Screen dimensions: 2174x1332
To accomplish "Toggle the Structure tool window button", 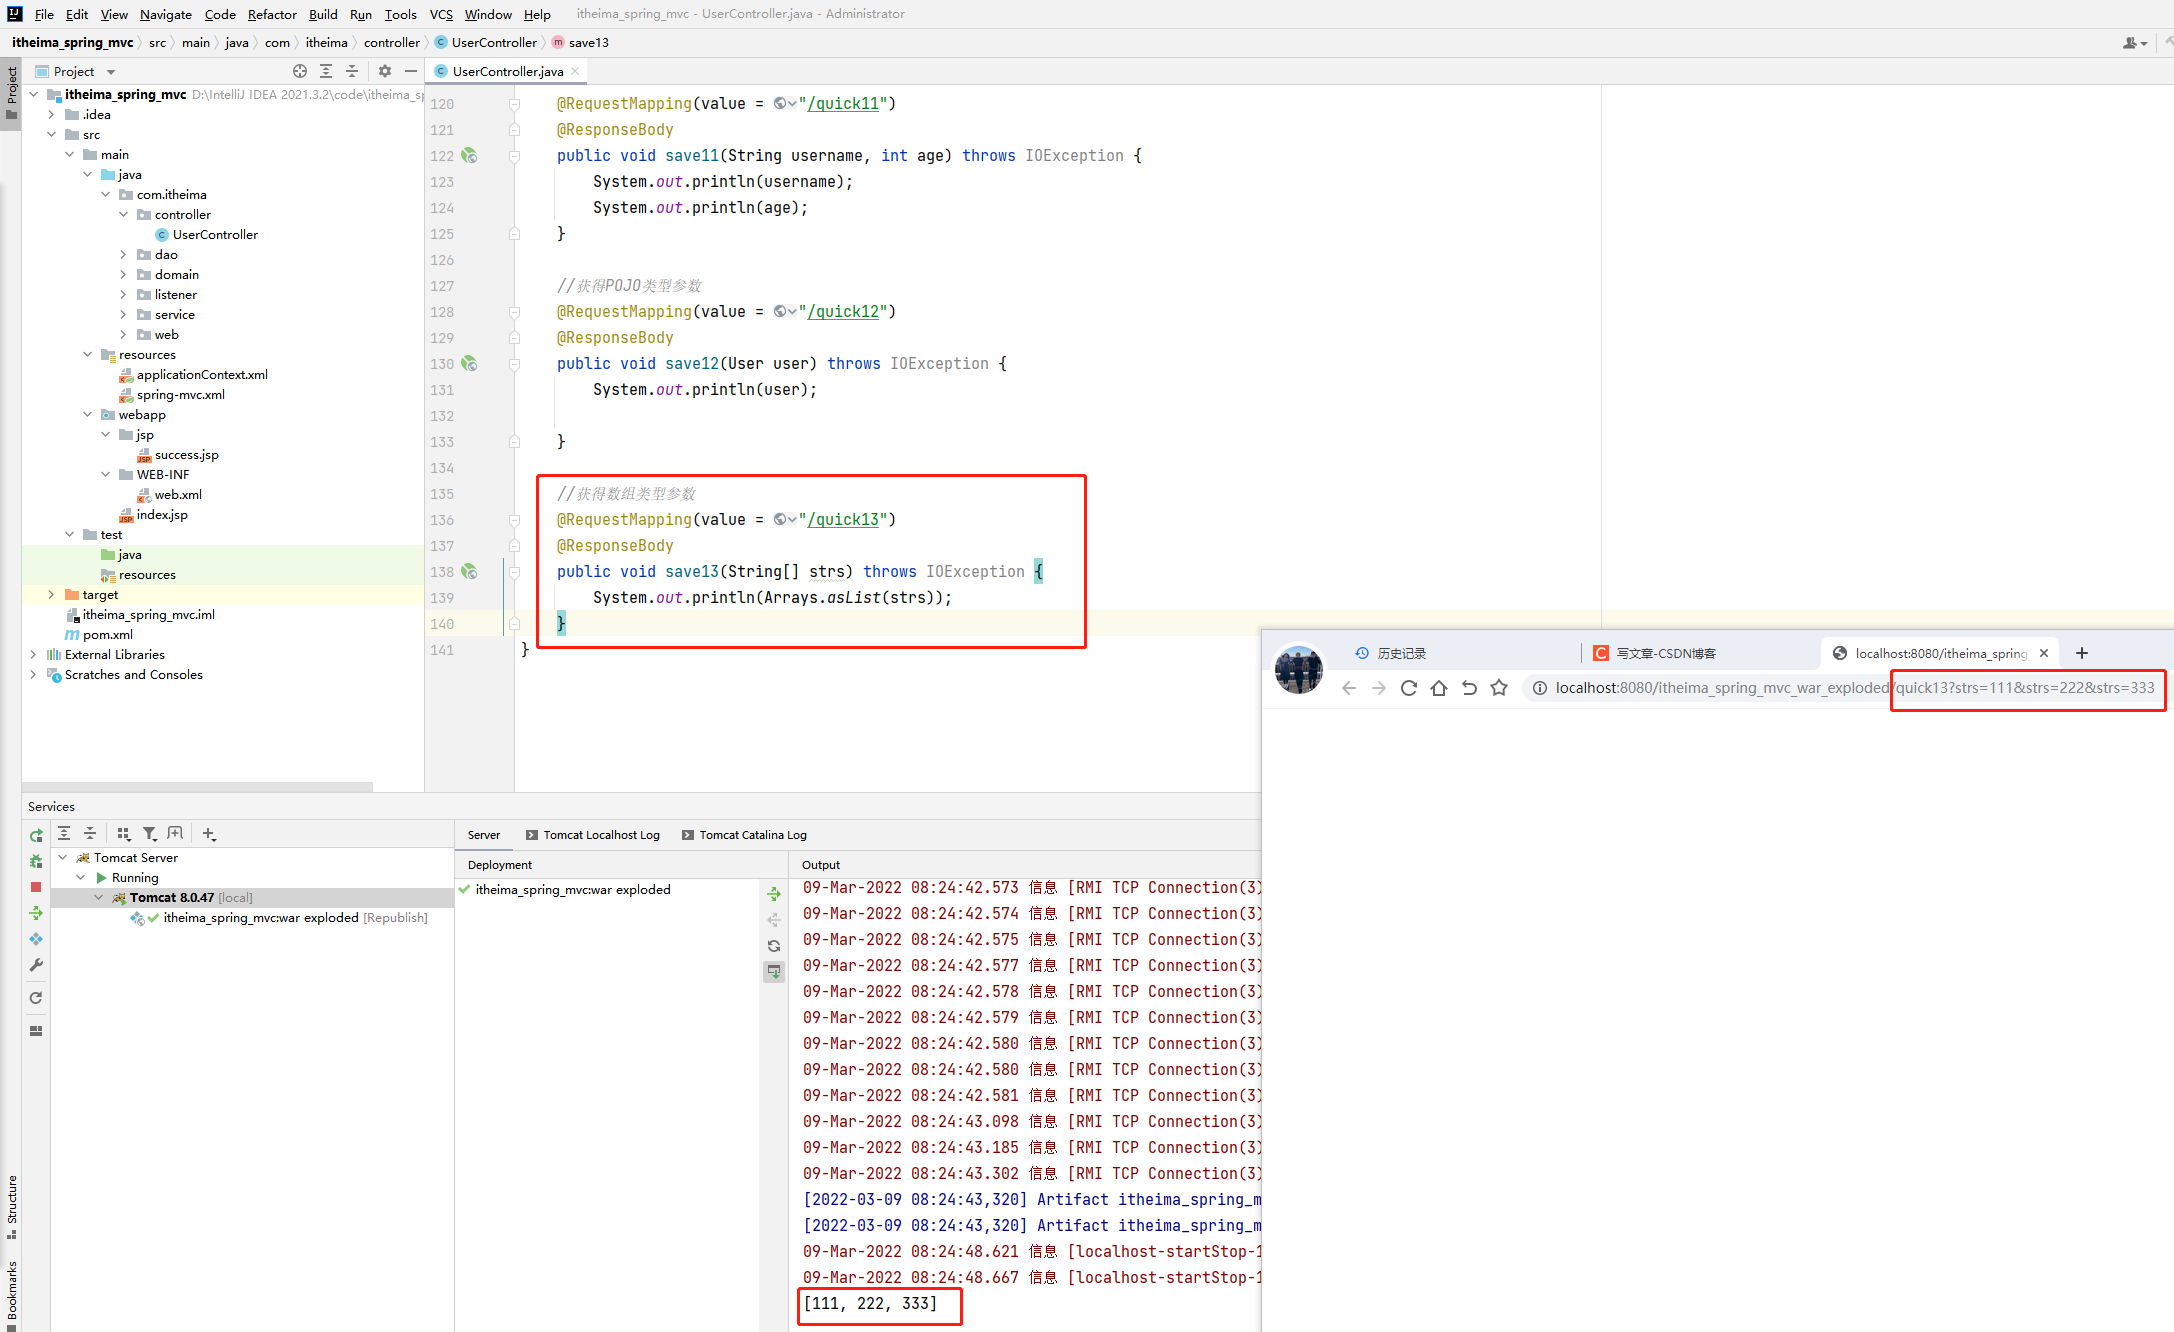I will (x=12, y=1205).
